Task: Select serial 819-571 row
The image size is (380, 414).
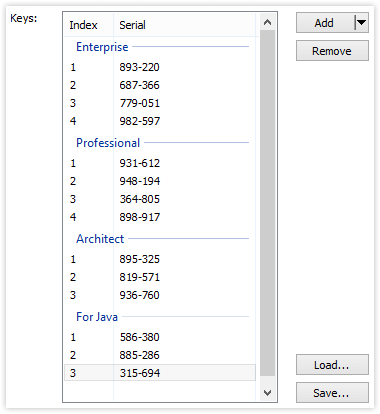Action: 160,277
